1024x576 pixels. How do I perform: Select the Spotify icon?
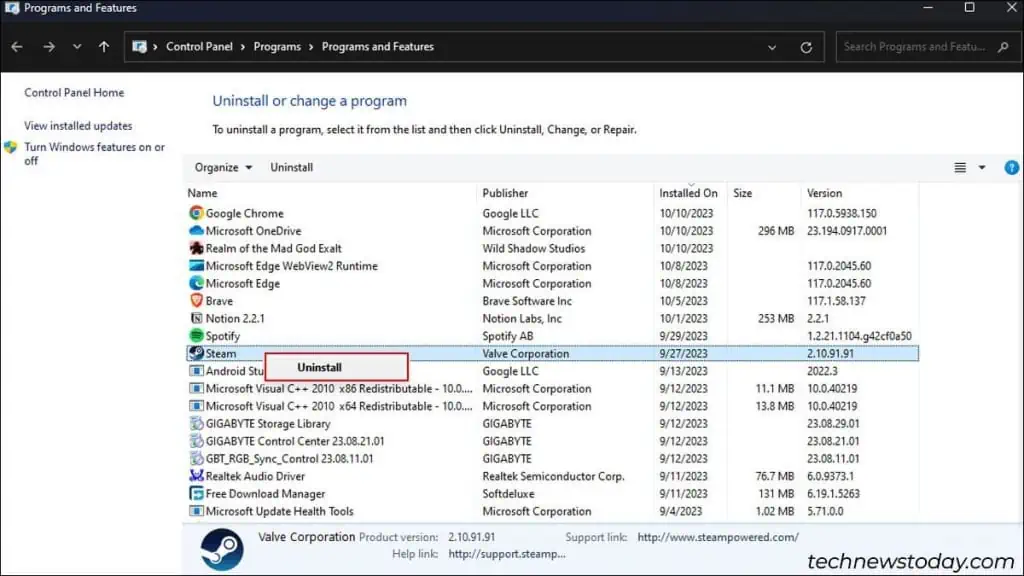(x=196, y=335)
